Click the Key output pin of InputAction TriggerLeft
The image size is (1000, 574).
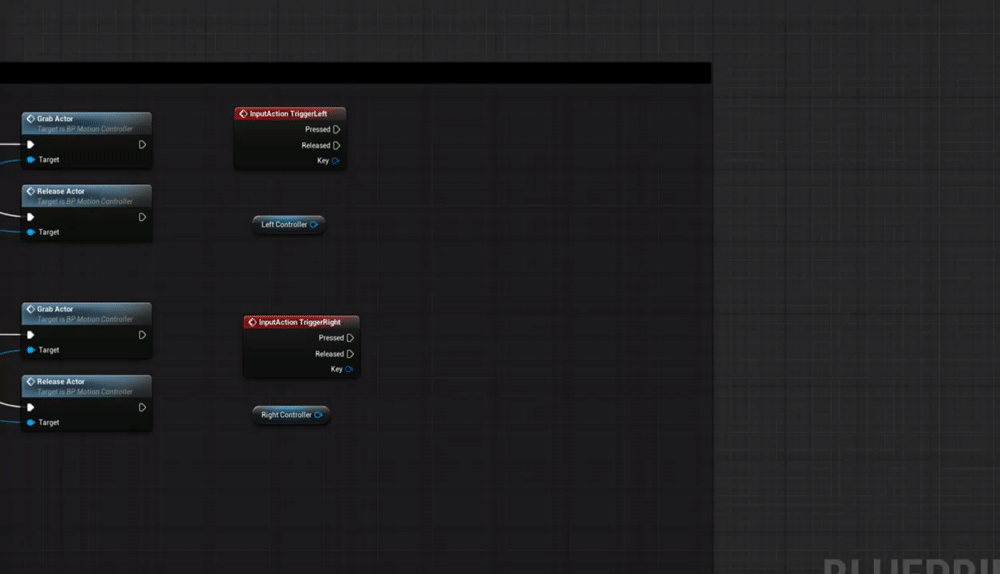click(335, 161)
